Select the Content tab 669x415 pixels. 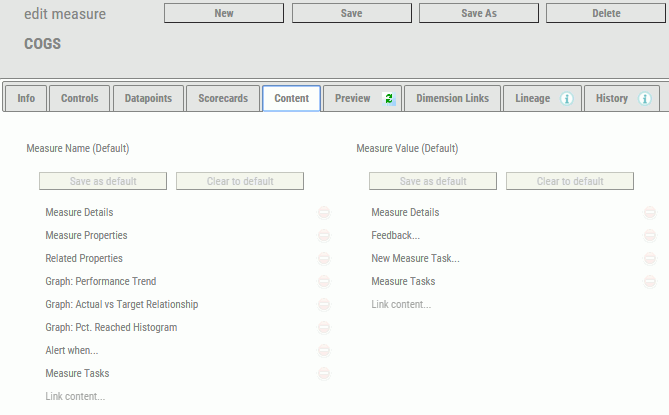(x=291, y=99)
